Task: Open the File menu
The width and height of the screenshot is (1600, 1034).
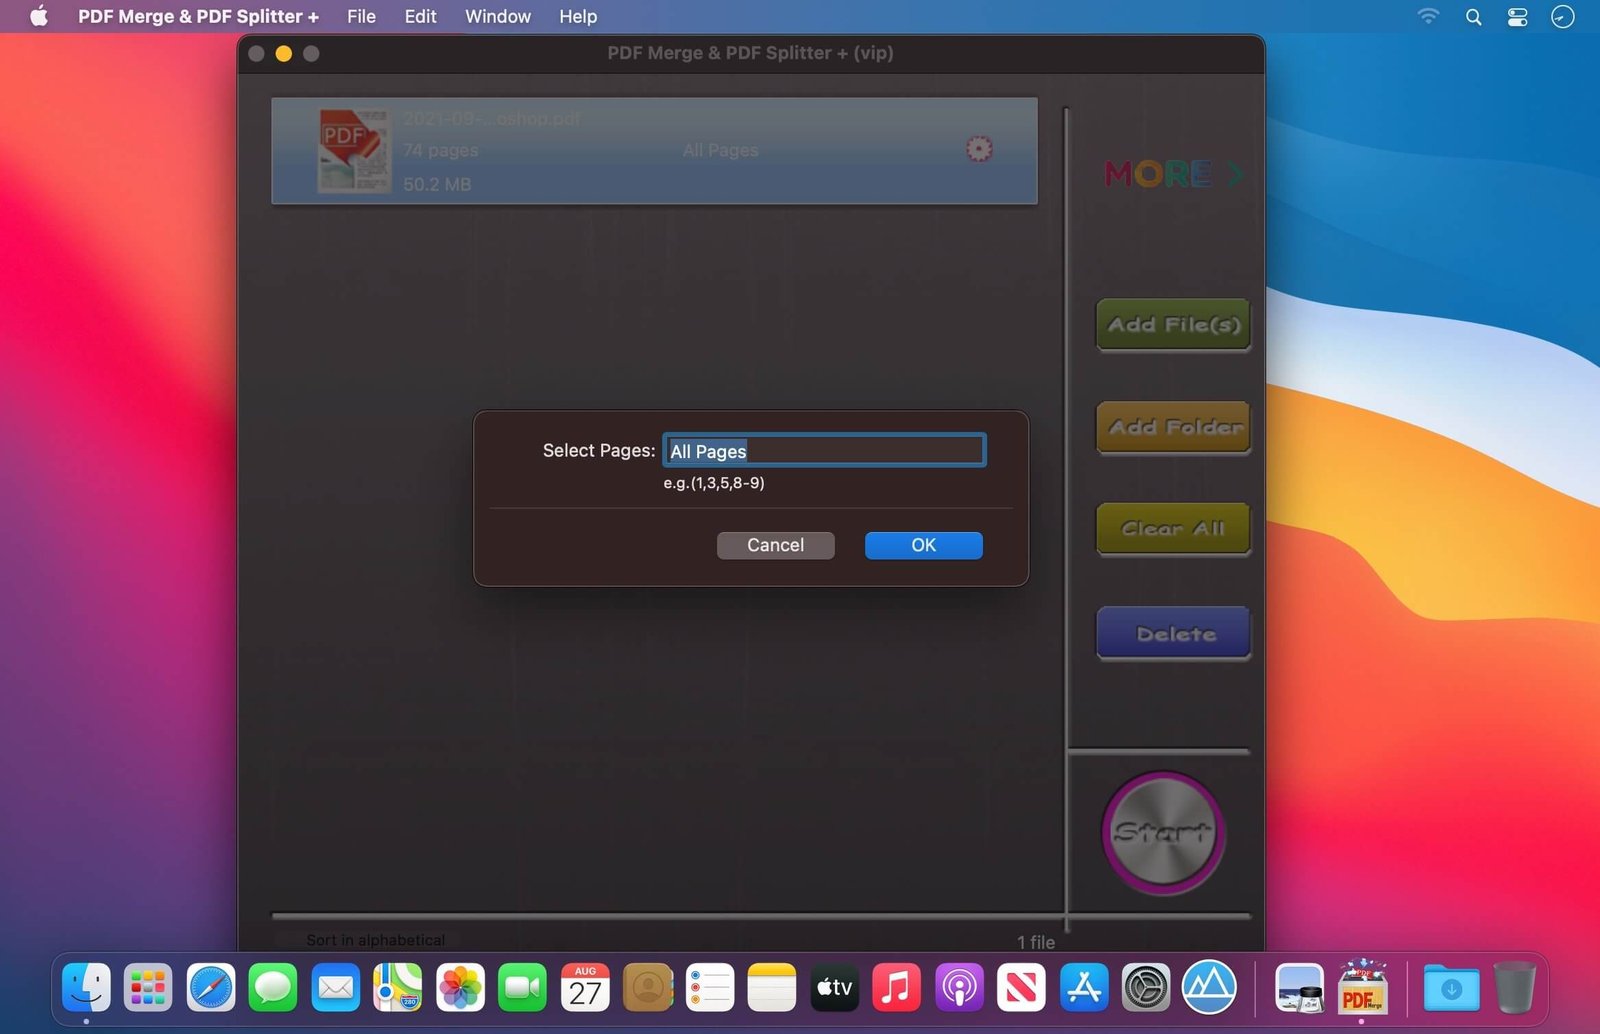Action: pos(361,16)
